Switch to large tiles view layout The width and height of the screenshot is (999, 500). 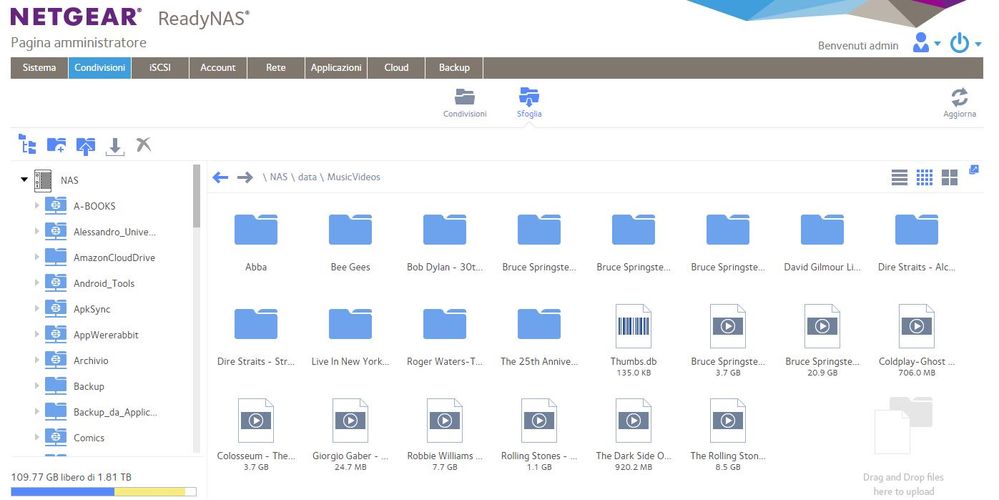pos(949,177)
